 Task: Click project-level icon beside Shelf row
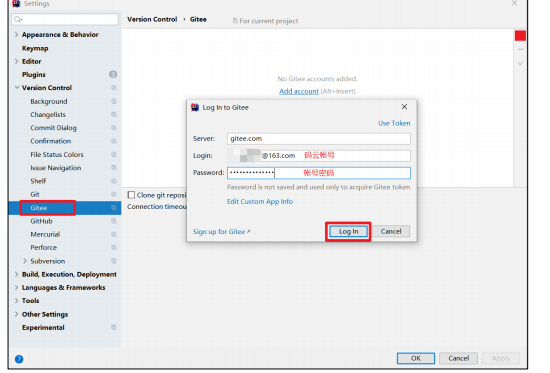pyautogui.click(x=114, y=181)
